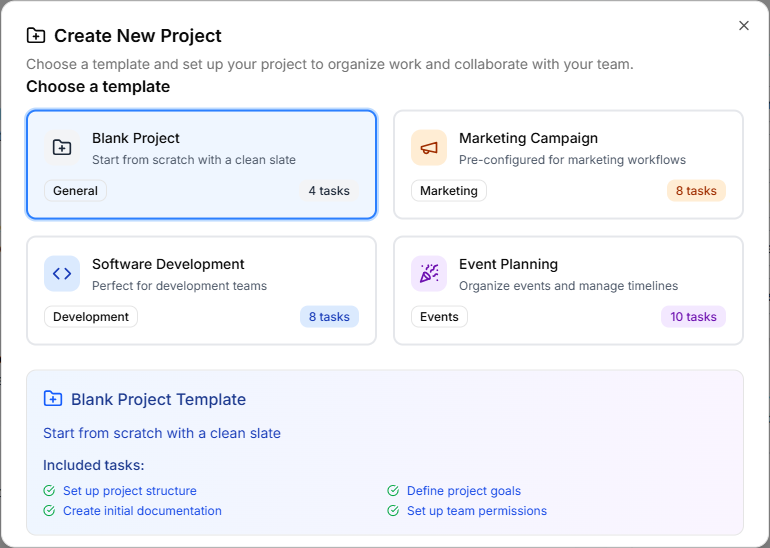
Task: Click the Marketing category tag
Action: pos(449,191)
